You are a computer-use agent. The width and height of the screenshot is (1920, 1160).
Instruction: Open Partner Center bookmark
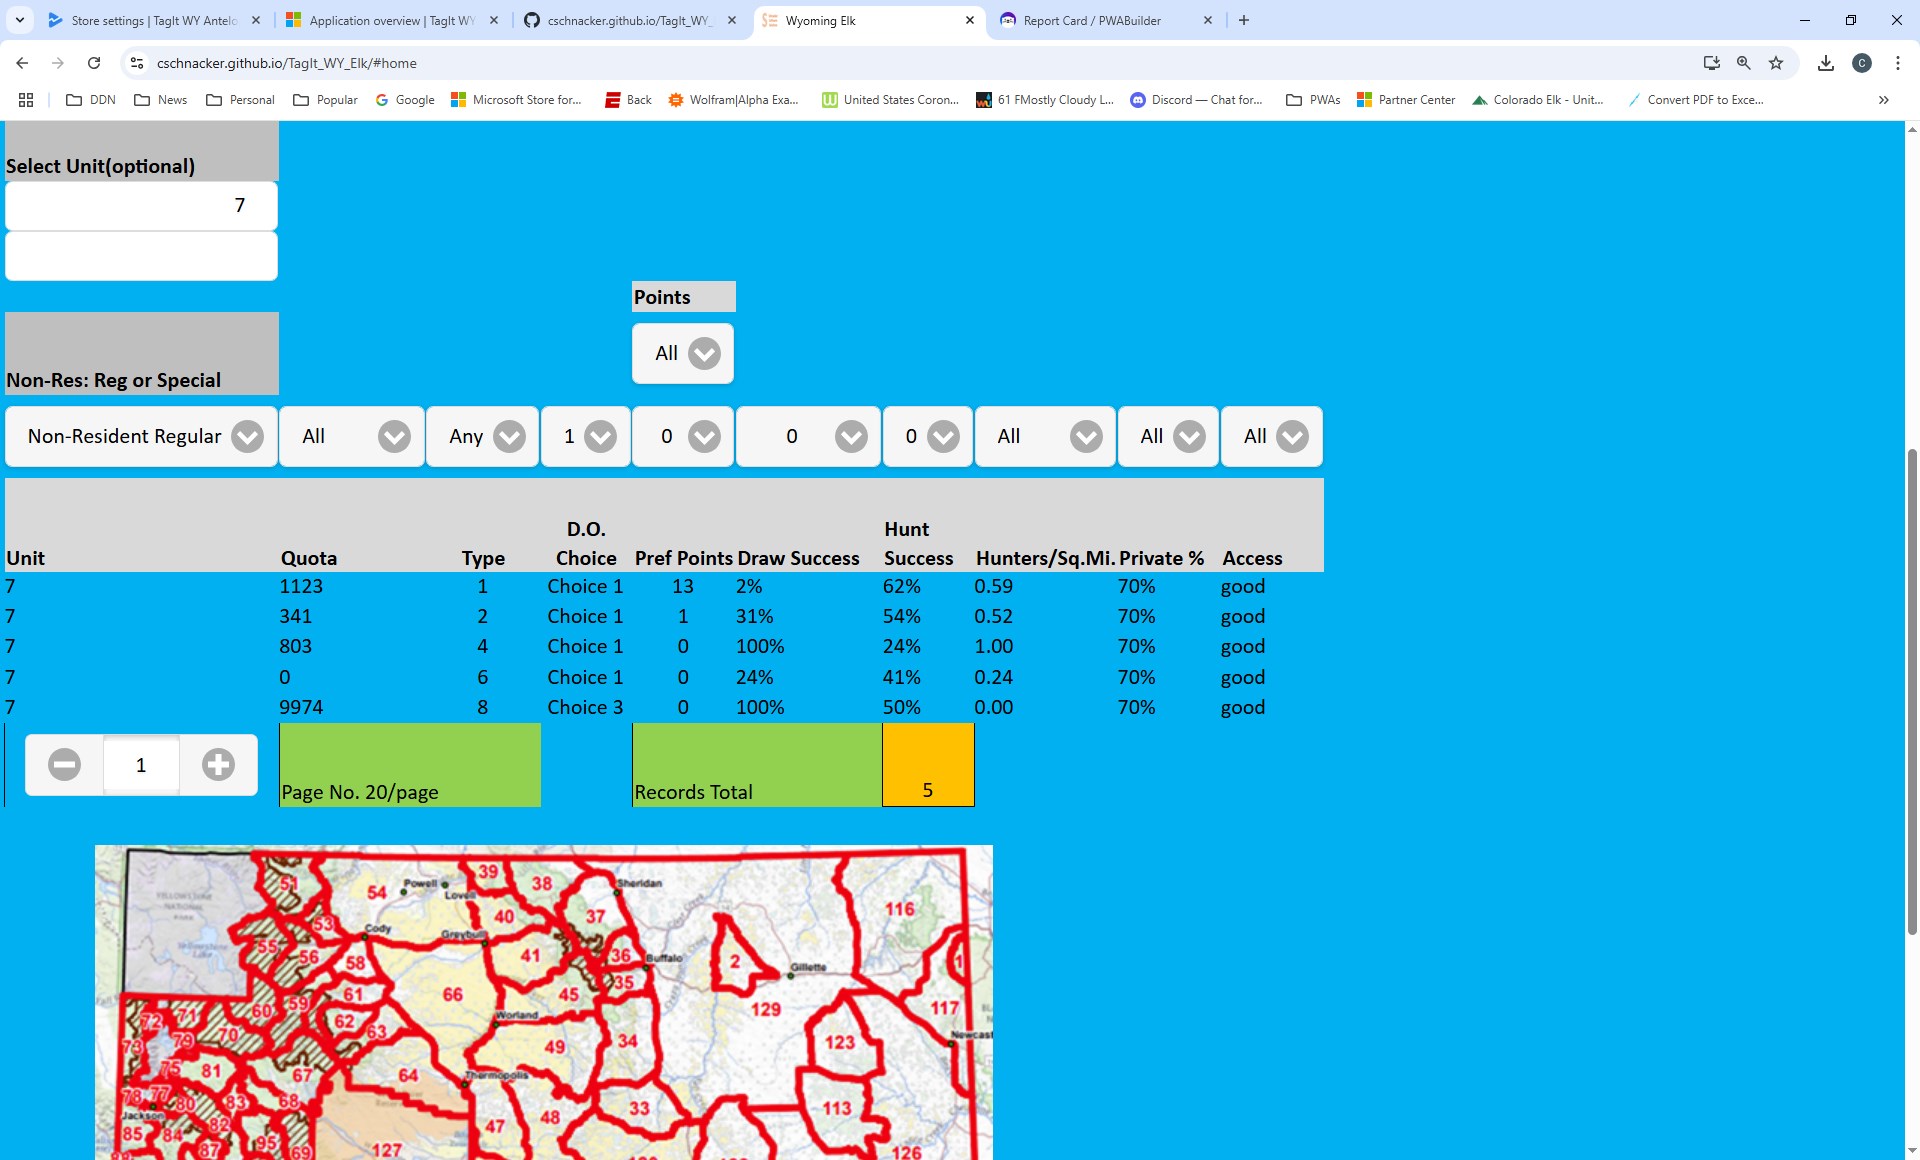1406,100
